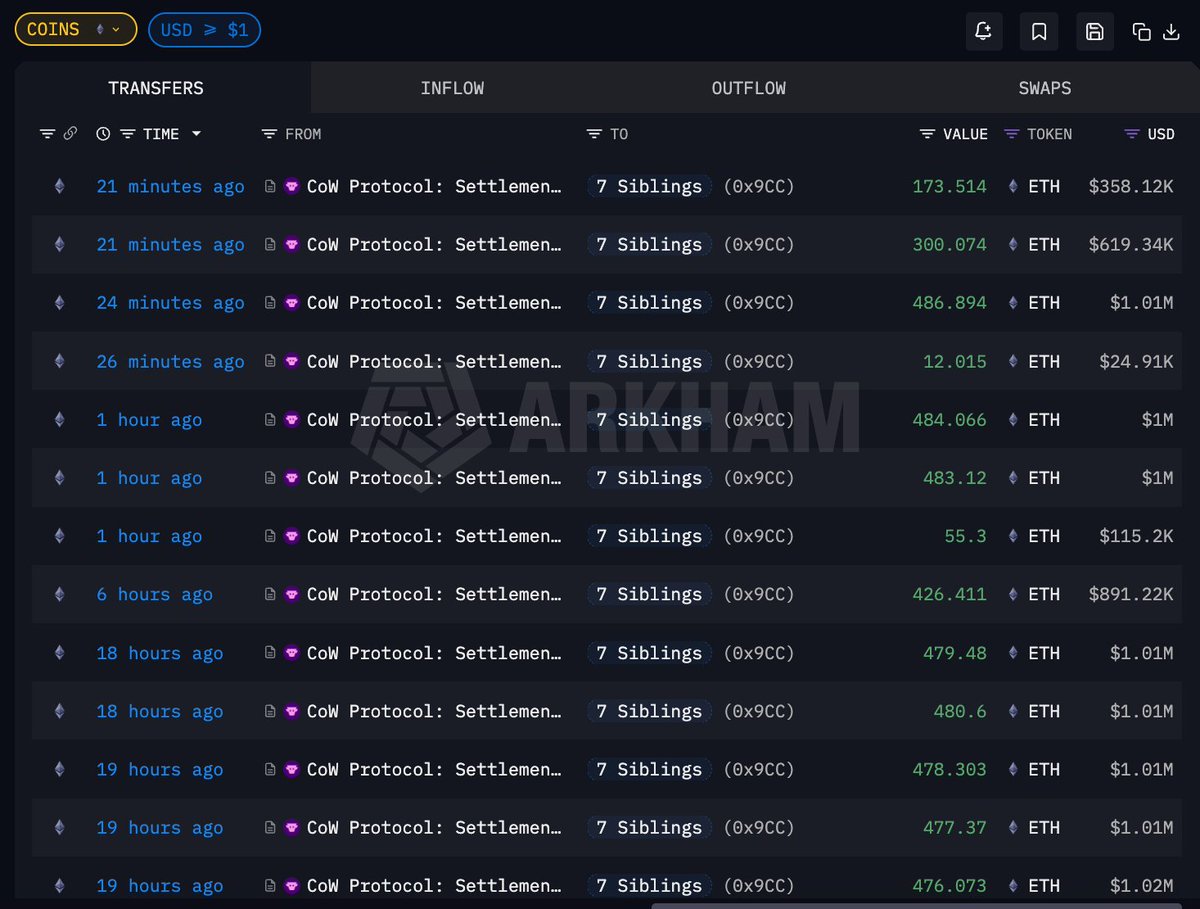Click the CoW Protocol logo in 484.066 row
The height and width of the screenshot is (909, 1200).
click(292, 420)
